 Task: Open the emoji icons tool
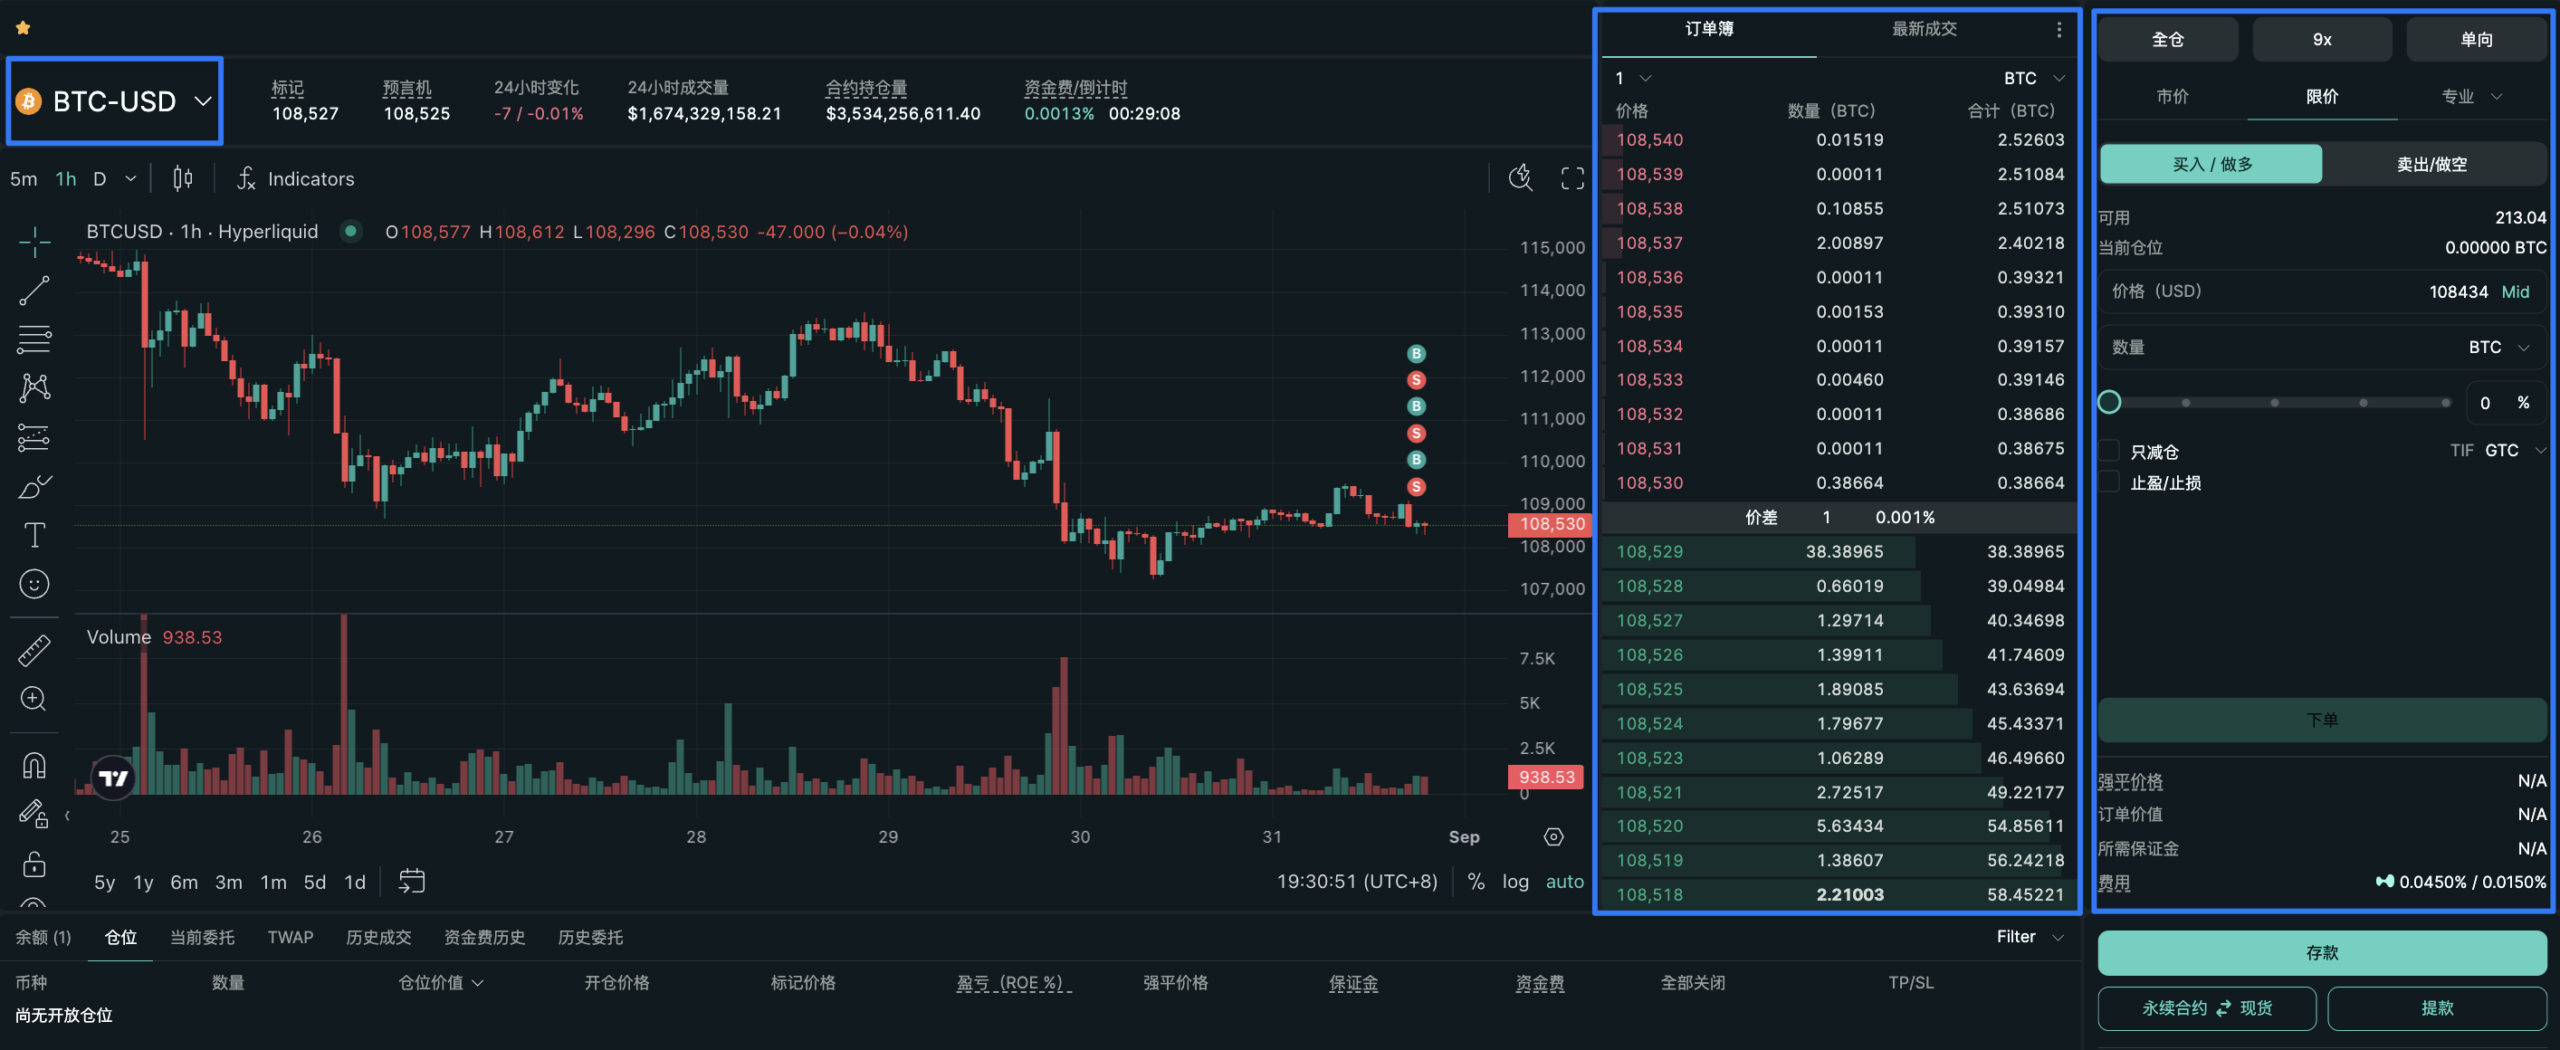(x=34, y=584)
